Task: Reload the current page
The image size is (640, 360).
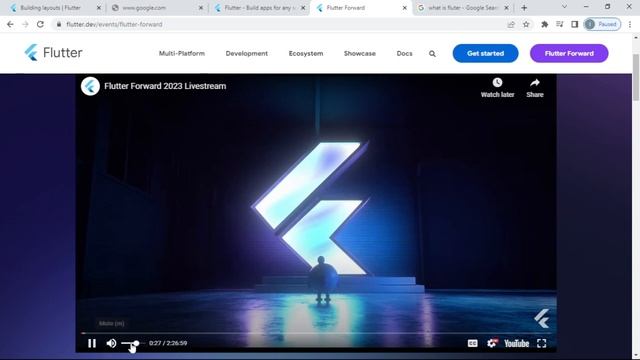Action: coord(40,24)
